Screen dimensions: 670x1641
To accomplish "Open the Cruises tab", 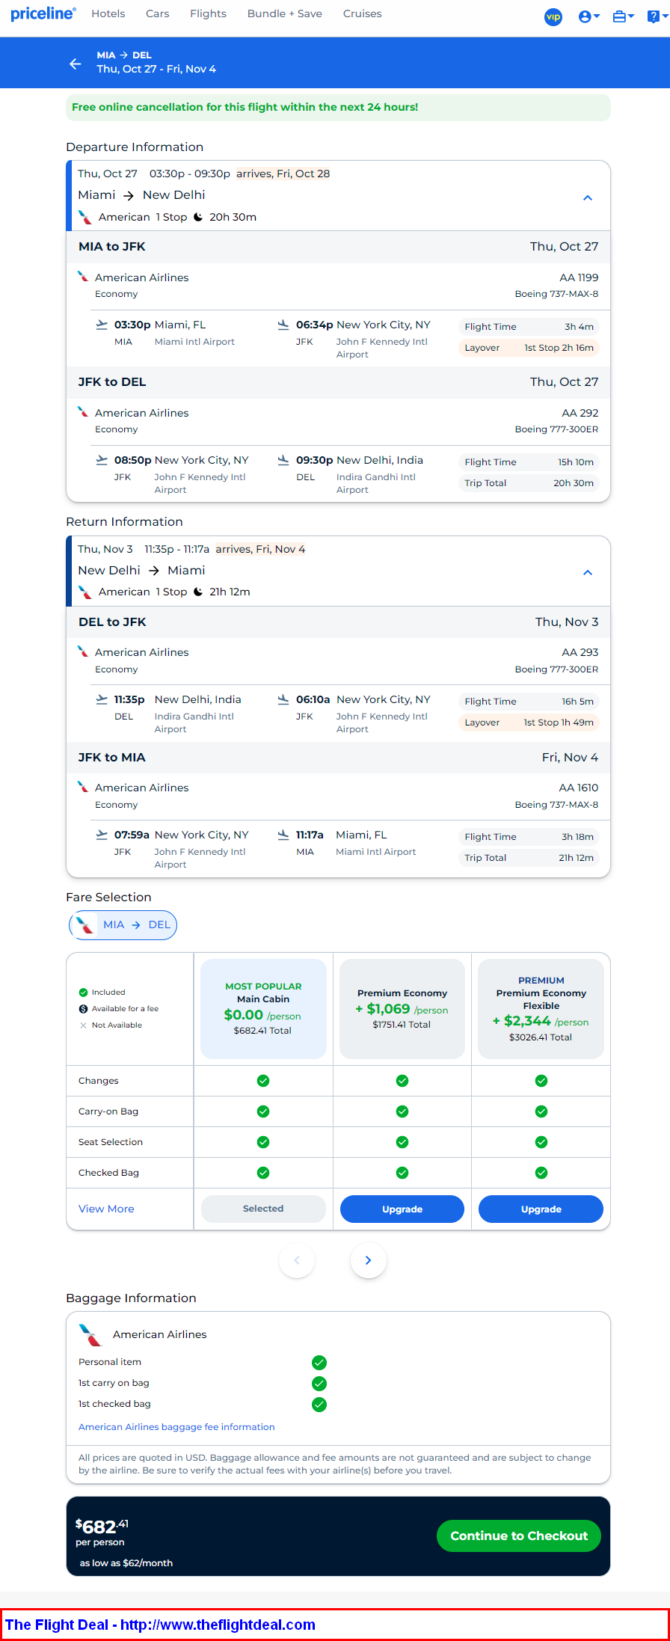I will [x=362, y=14].
